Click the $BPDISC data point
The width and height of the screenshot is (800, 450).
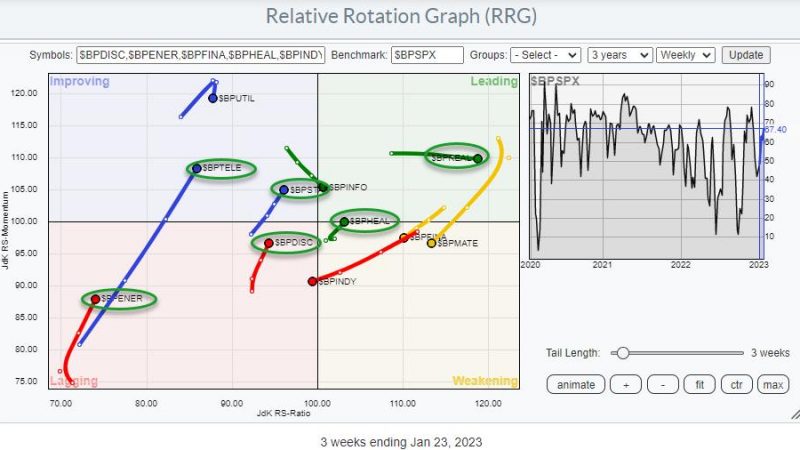[268, 243]
